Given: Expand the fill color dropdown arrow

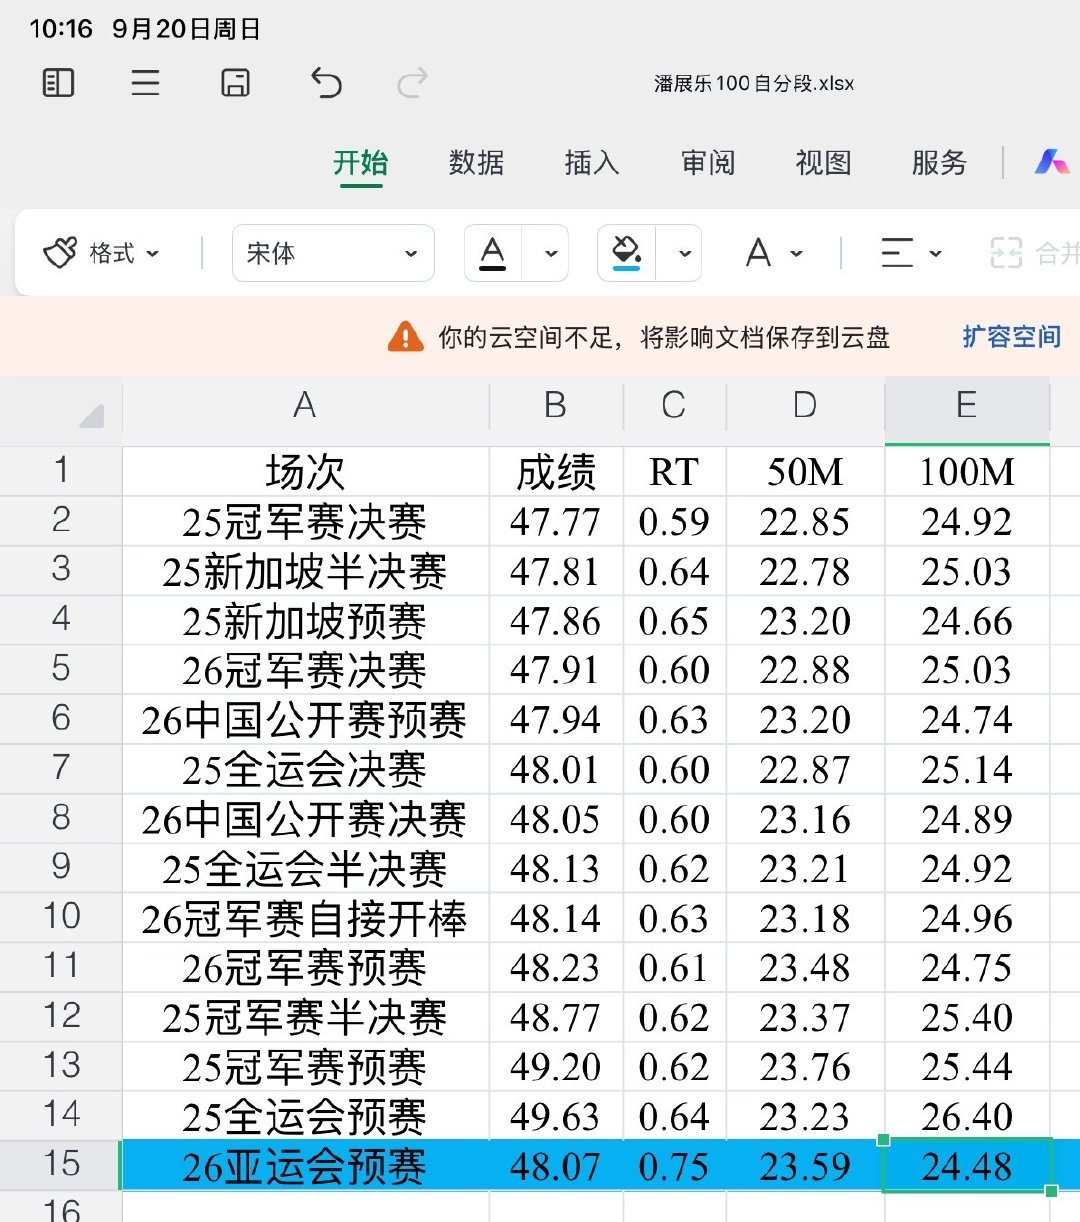Looking at the screenshot, I should point(685,253).
